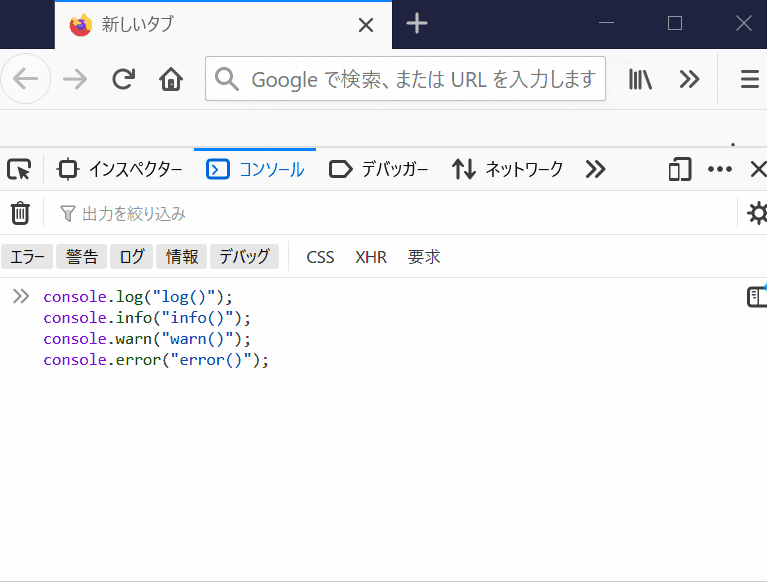Viewport: 767px width, 582px height.
Task: Open the Library bookshelf icon
Action: 640,79
